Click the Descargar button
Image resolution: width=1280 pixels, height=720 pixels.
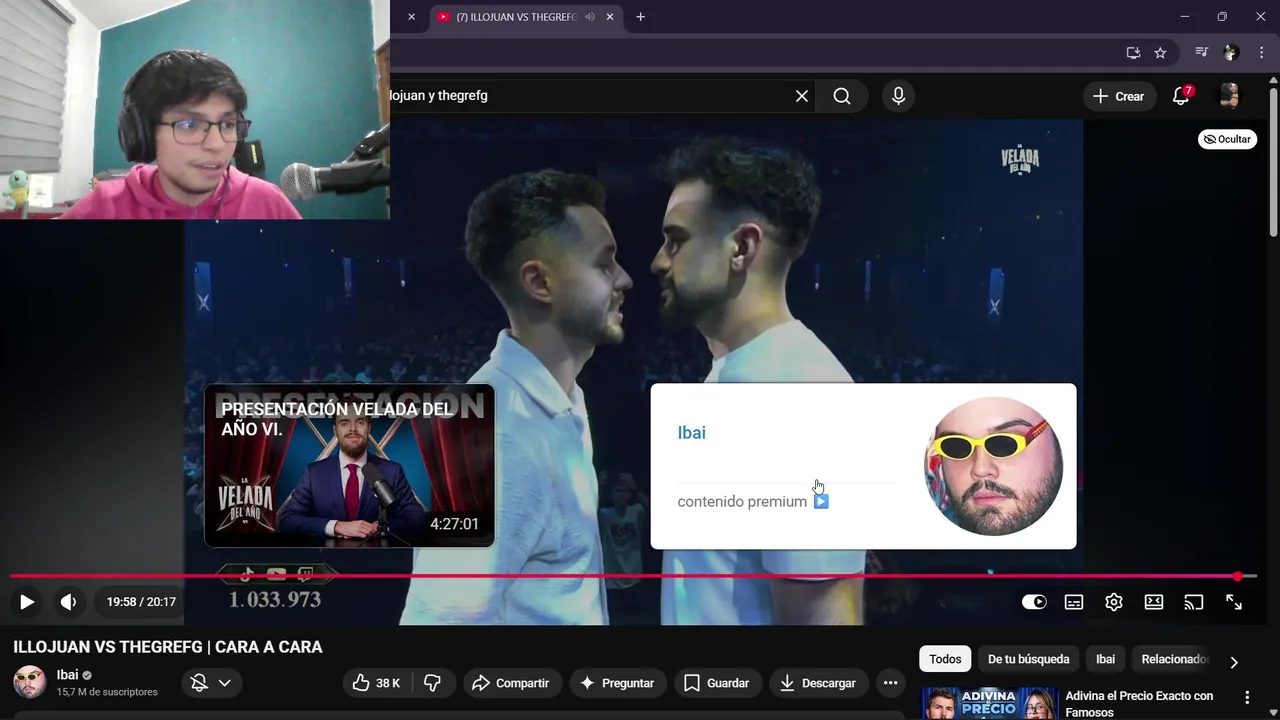coord(818,683)
